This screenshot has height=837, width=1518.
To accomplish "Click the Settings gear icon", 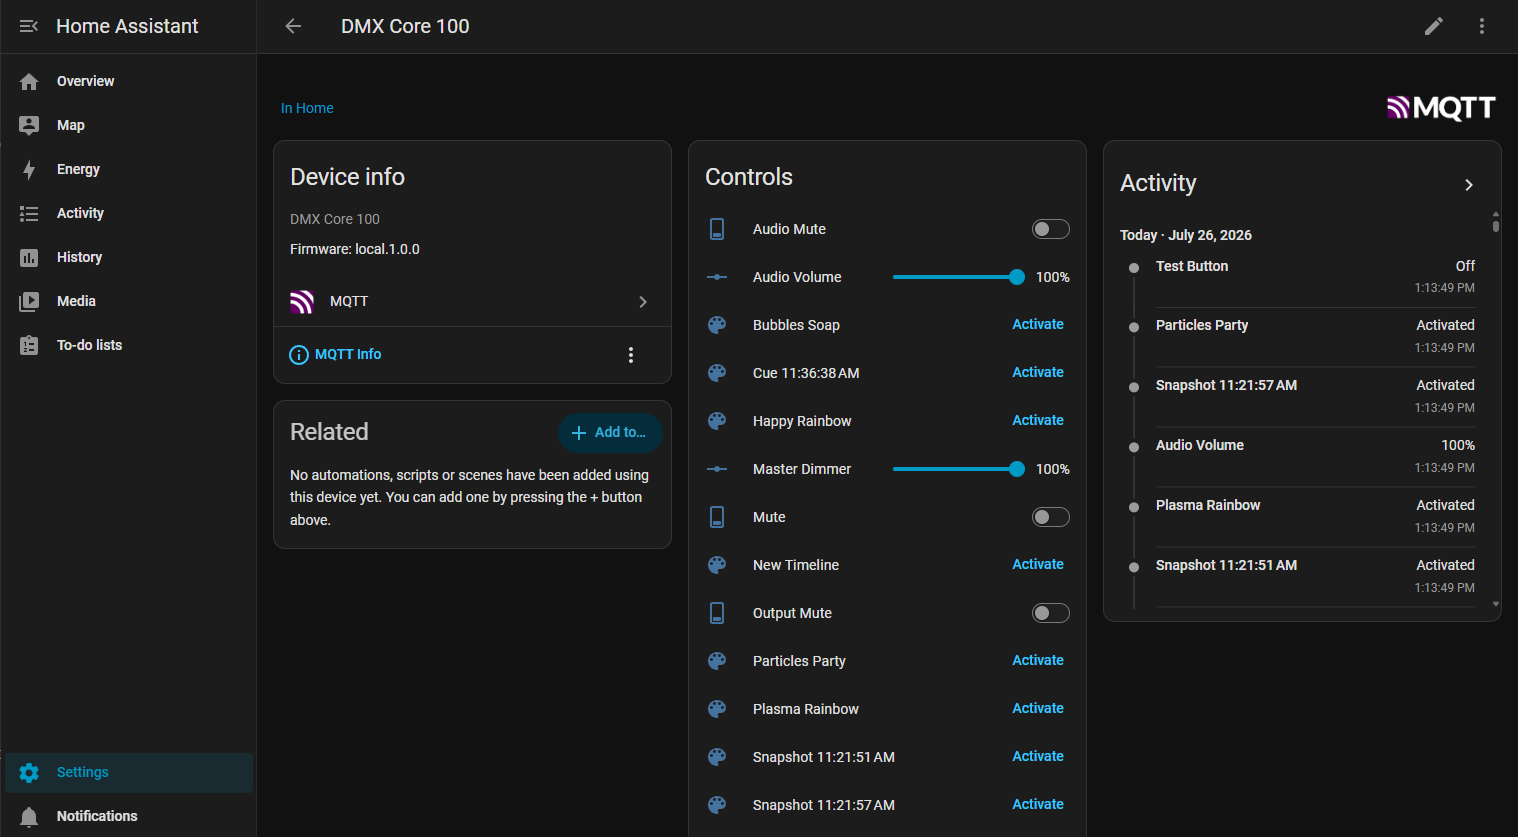I will pyautogui.click(x=29, y=772).
